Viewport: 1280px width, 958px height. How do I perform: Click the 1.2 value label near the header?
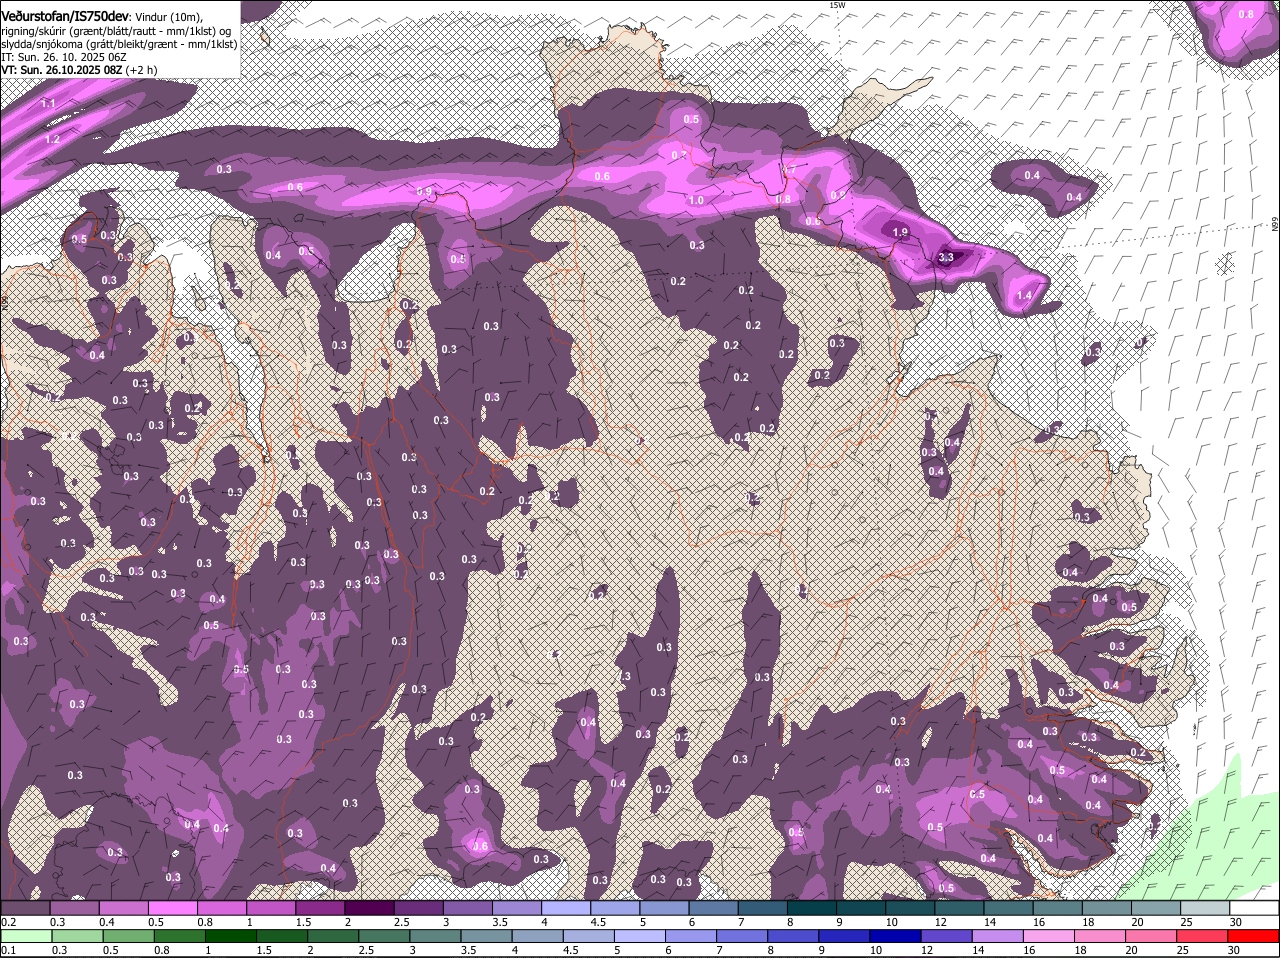coord(52,139)
